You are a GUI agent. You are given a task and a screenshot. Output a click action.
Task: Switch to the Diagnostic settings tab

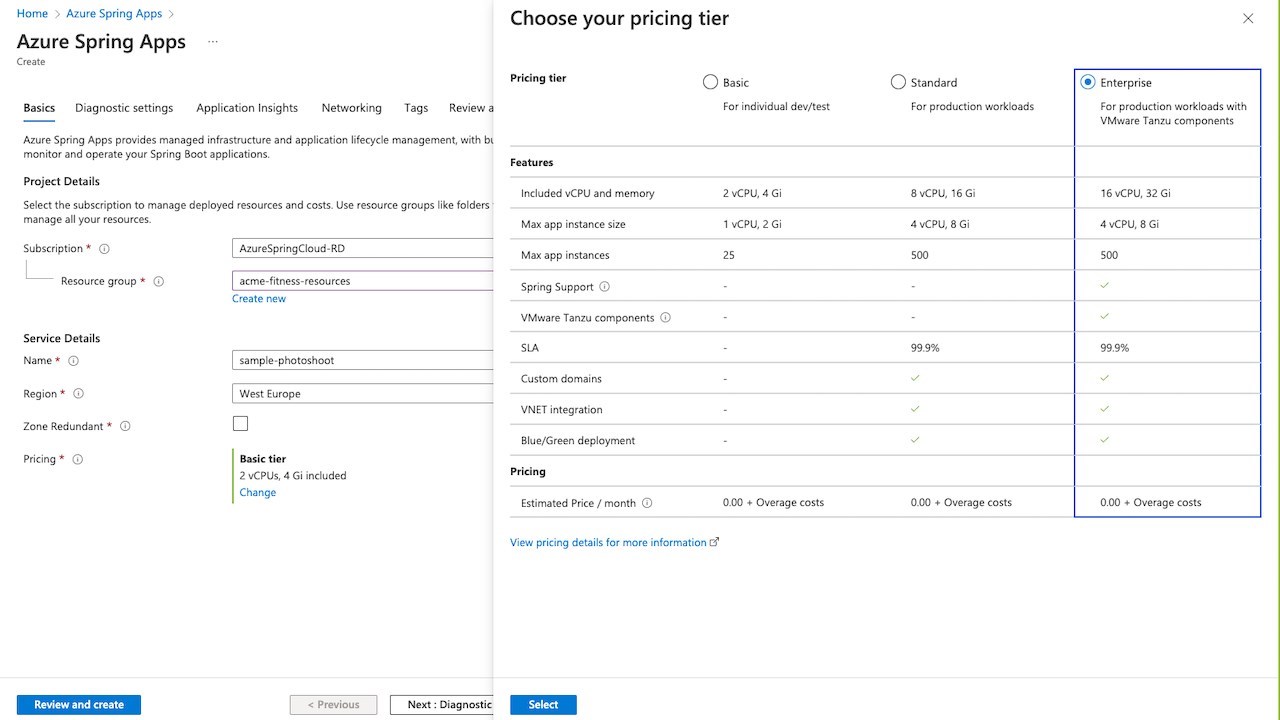[124, 108]
